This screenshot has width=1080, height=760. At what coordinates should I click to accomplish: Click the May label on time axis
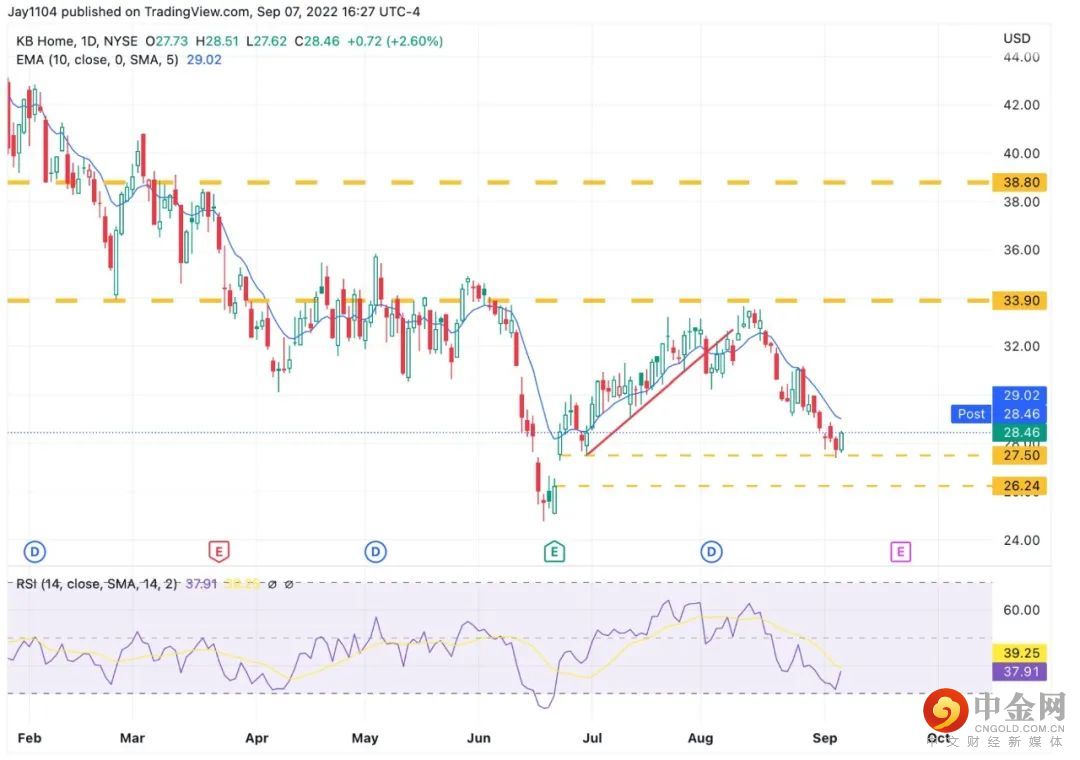click(x=364, y=738)
